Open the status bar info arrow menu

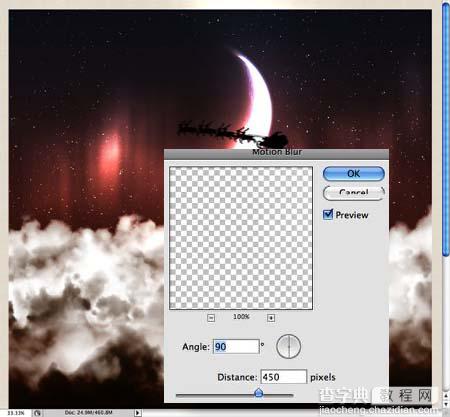point(137,413)
